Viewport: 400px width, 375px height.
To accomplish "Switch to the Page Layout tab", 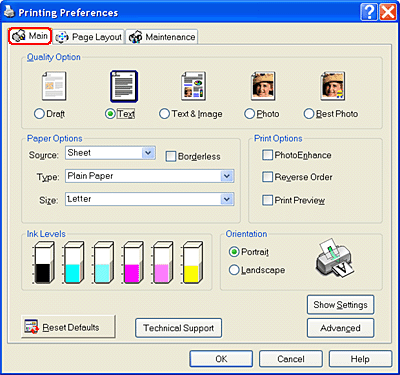I will 89,37.
